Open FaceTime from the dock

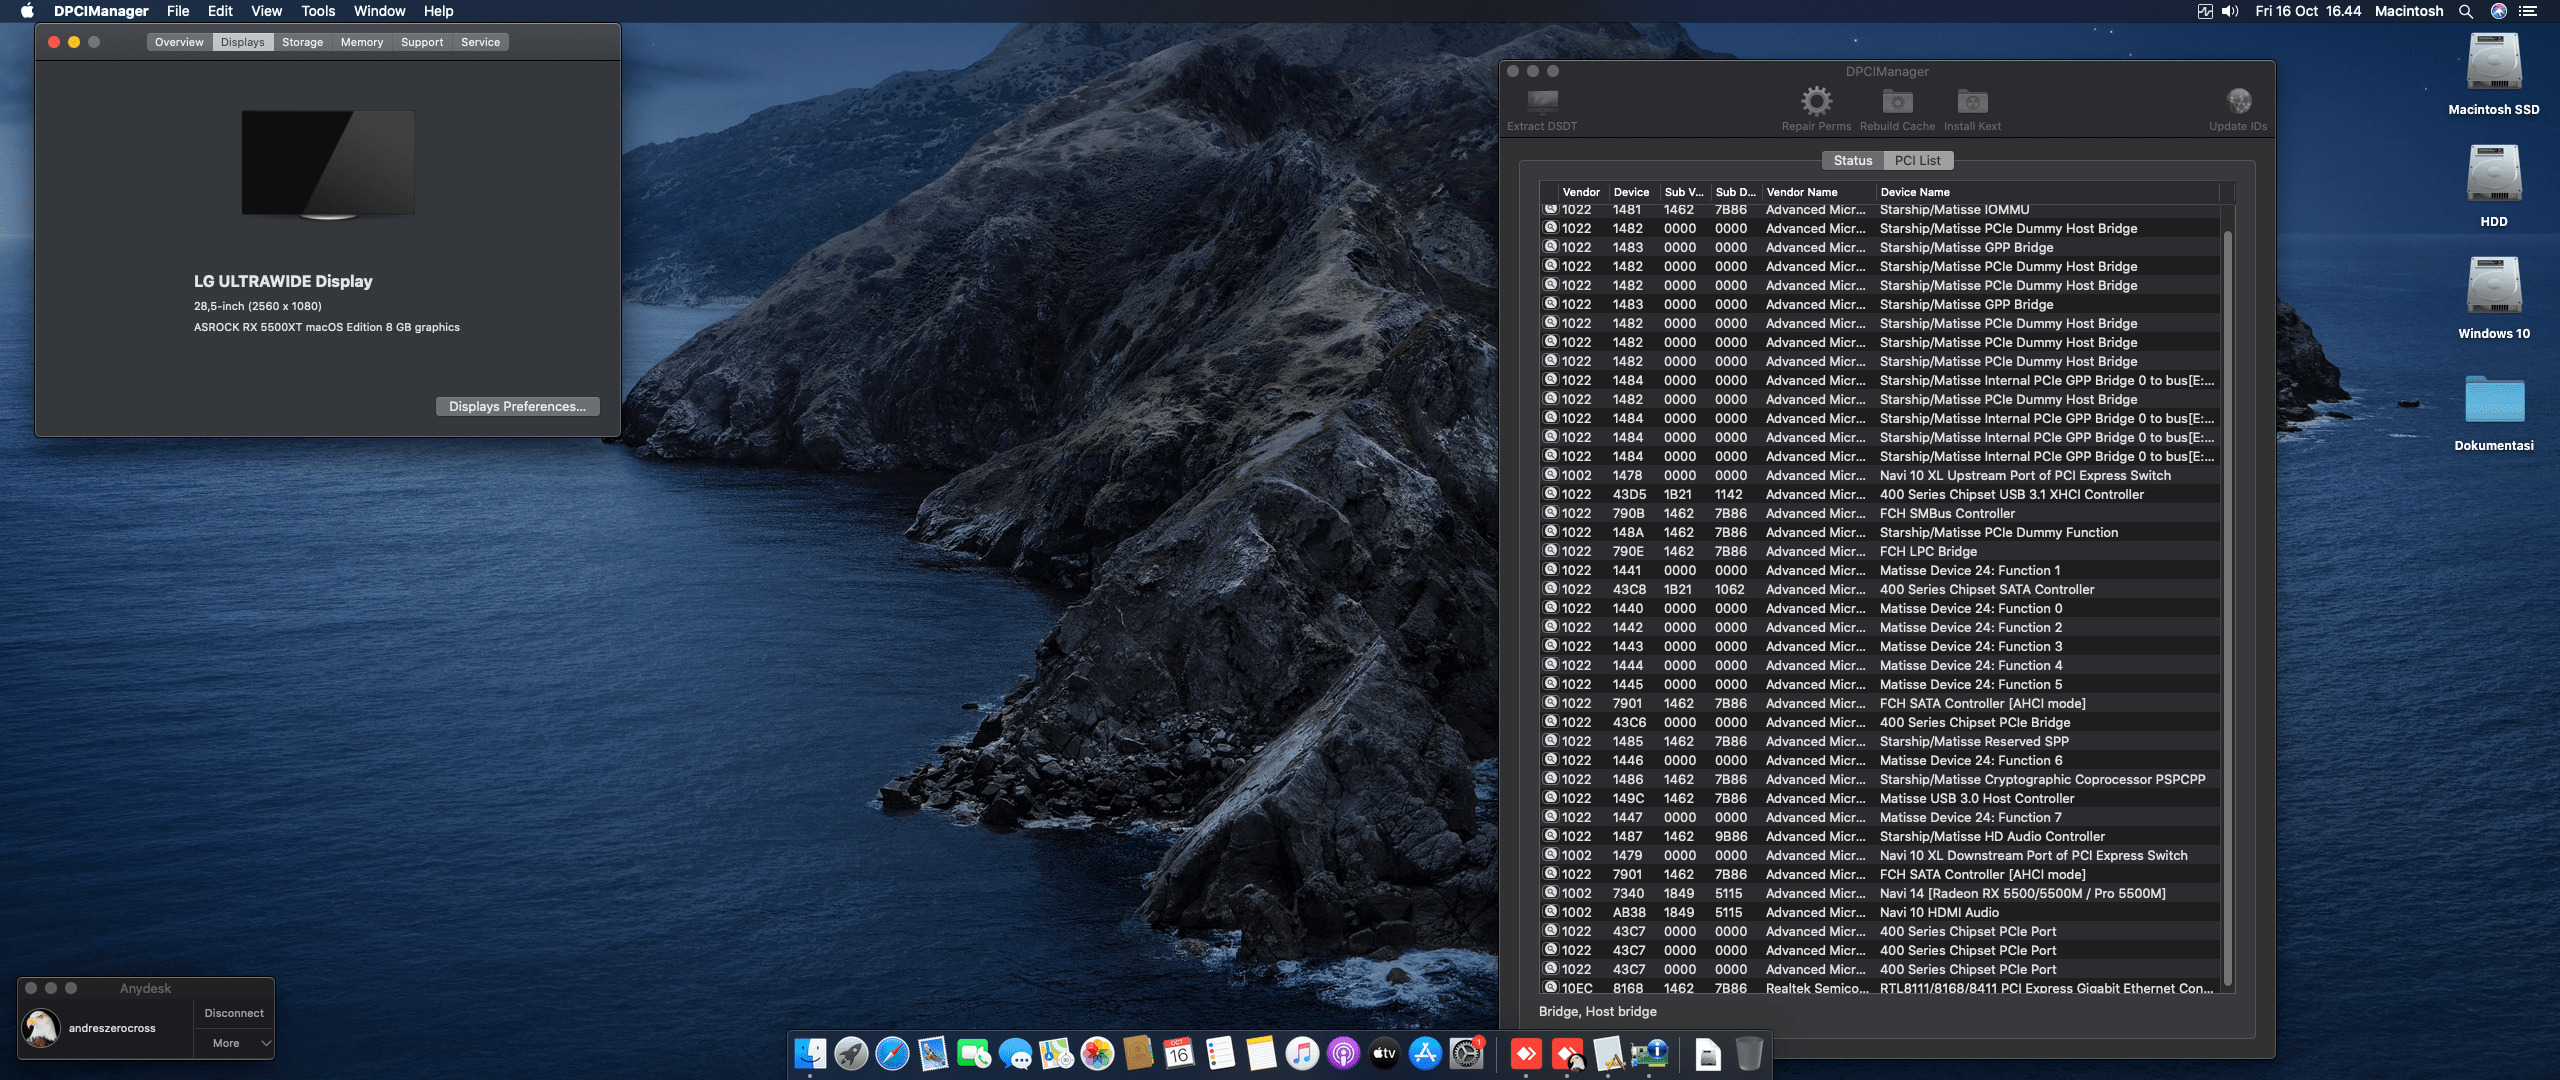pyautogui.click(x=974, y=1053)
